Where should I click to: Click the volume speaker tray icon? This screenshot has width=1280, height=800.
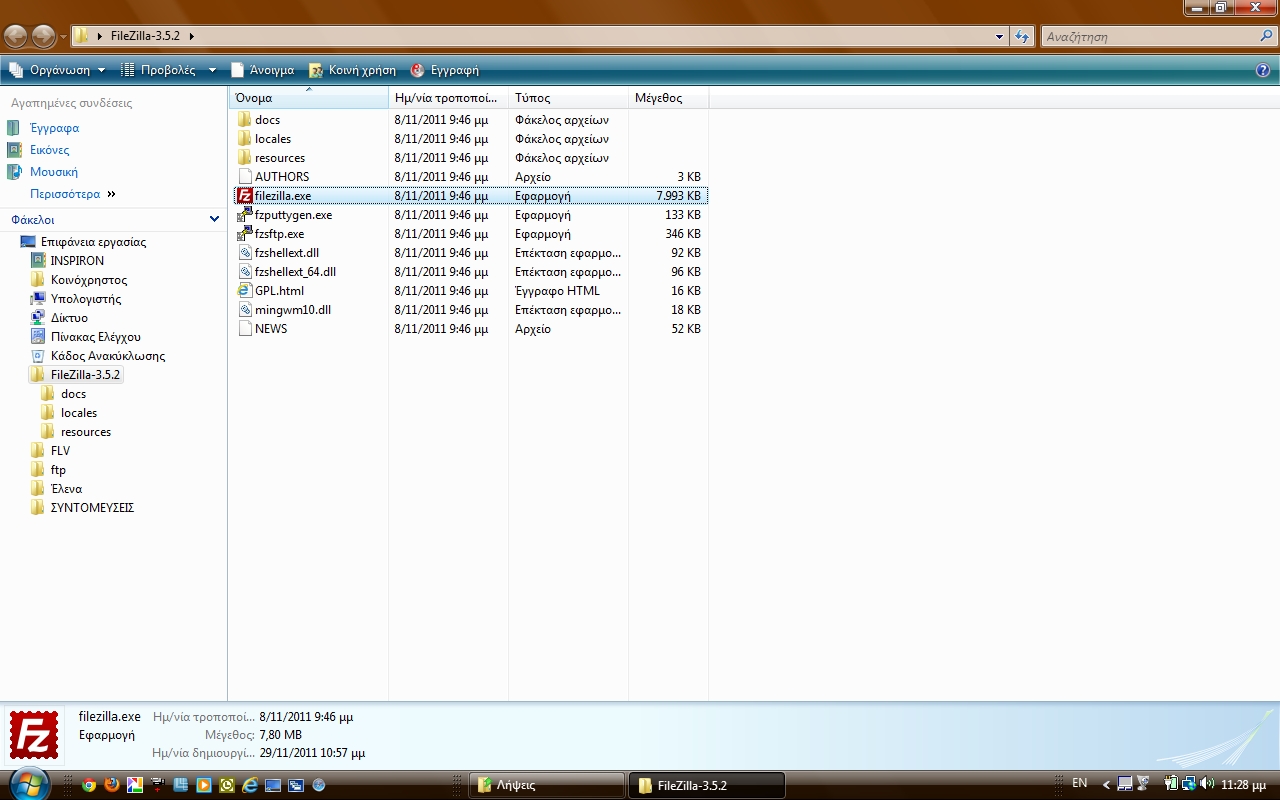click(x=1207, y=783)
